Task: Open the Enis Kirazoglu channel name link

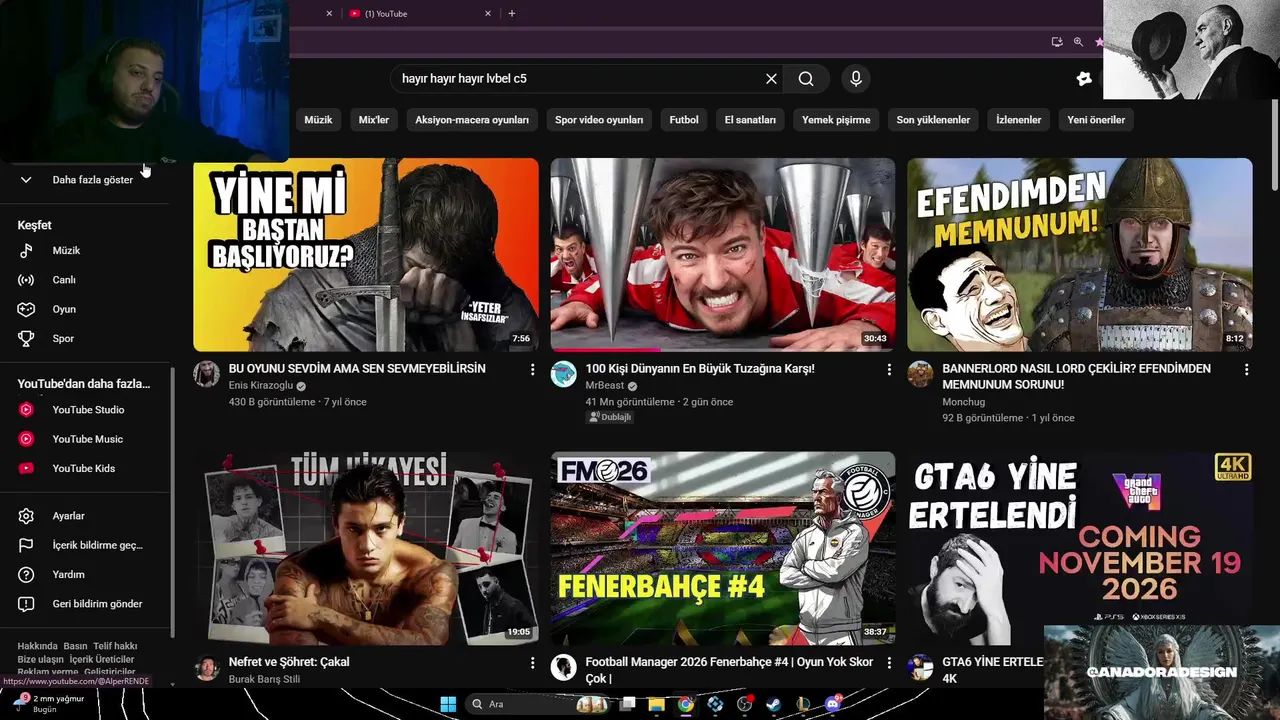Action: [x=261, y=386]
